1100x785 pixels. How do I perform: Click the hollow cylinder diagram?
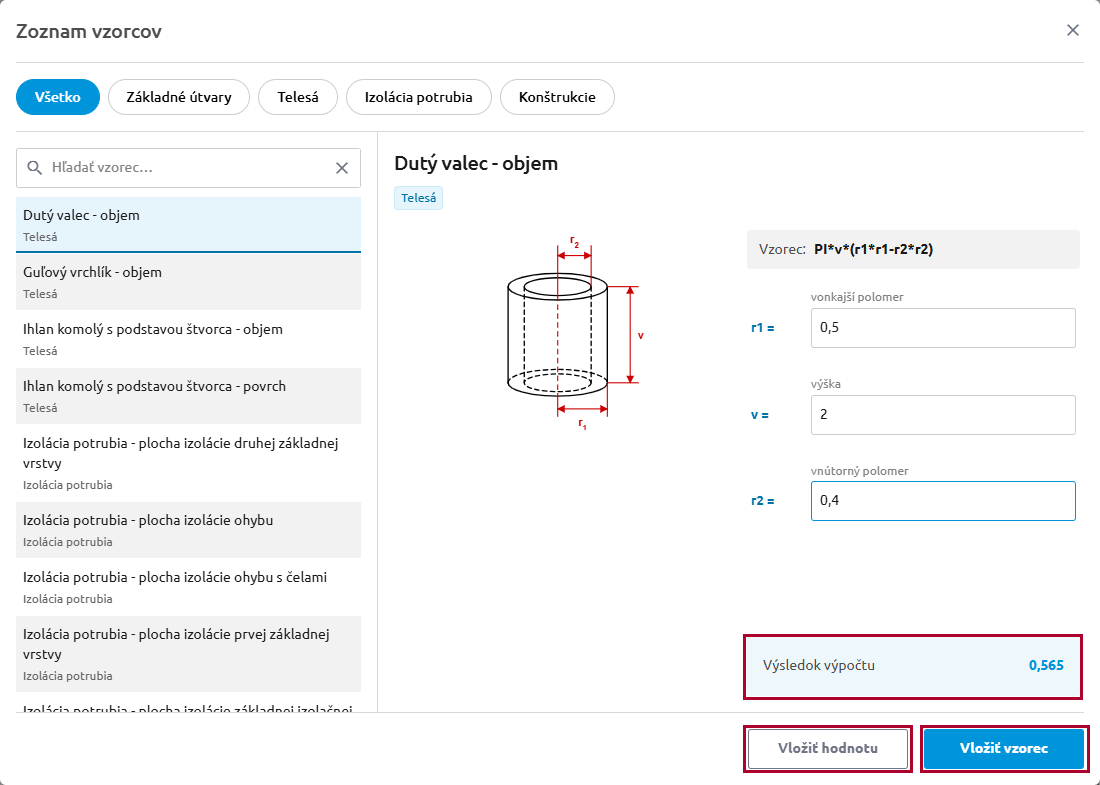575,334
